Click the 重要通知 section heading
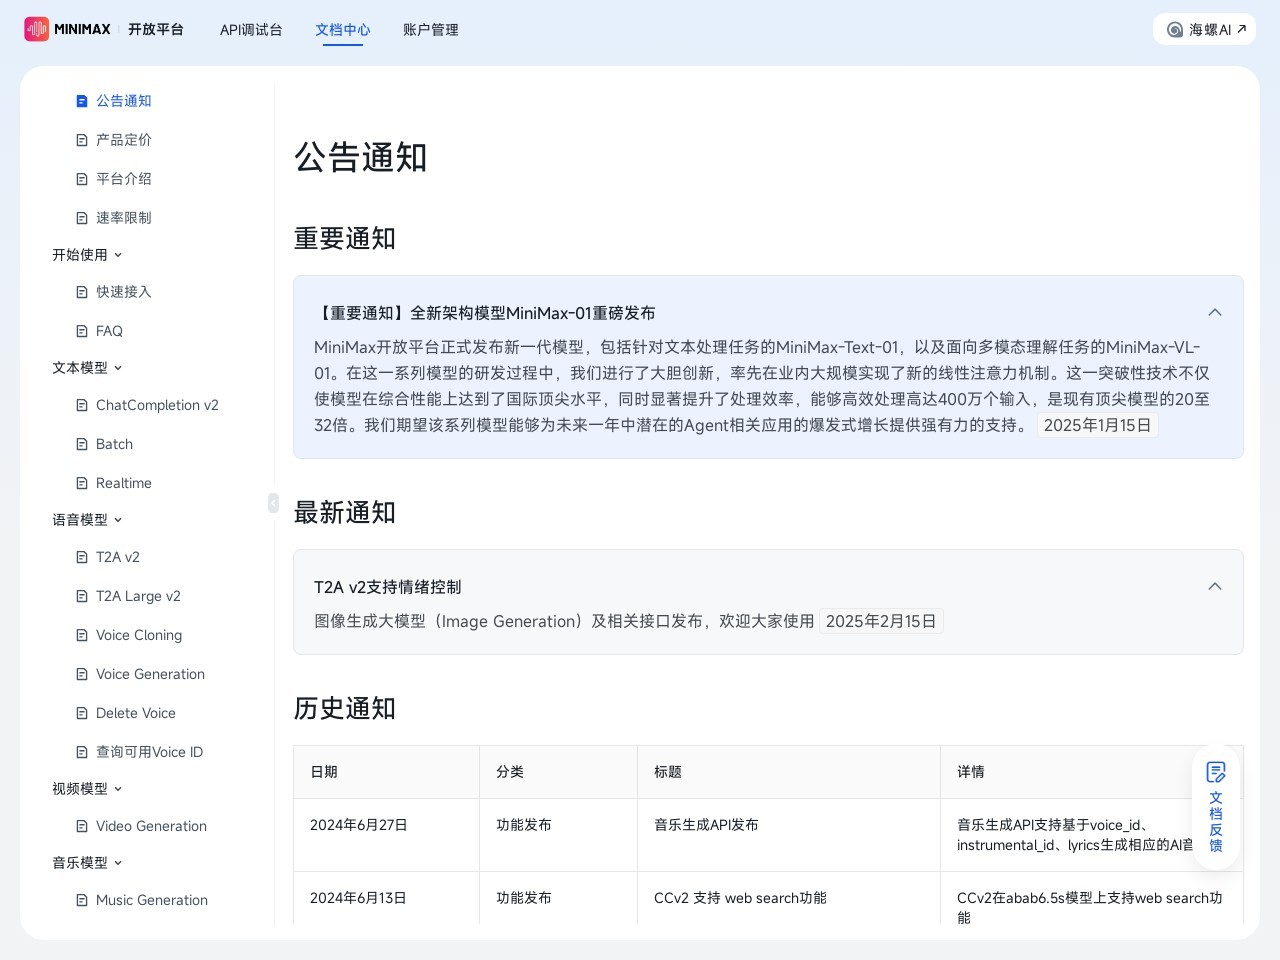Screen dimensions: 1280x960 pyautogui.click(x=345, y=238)
